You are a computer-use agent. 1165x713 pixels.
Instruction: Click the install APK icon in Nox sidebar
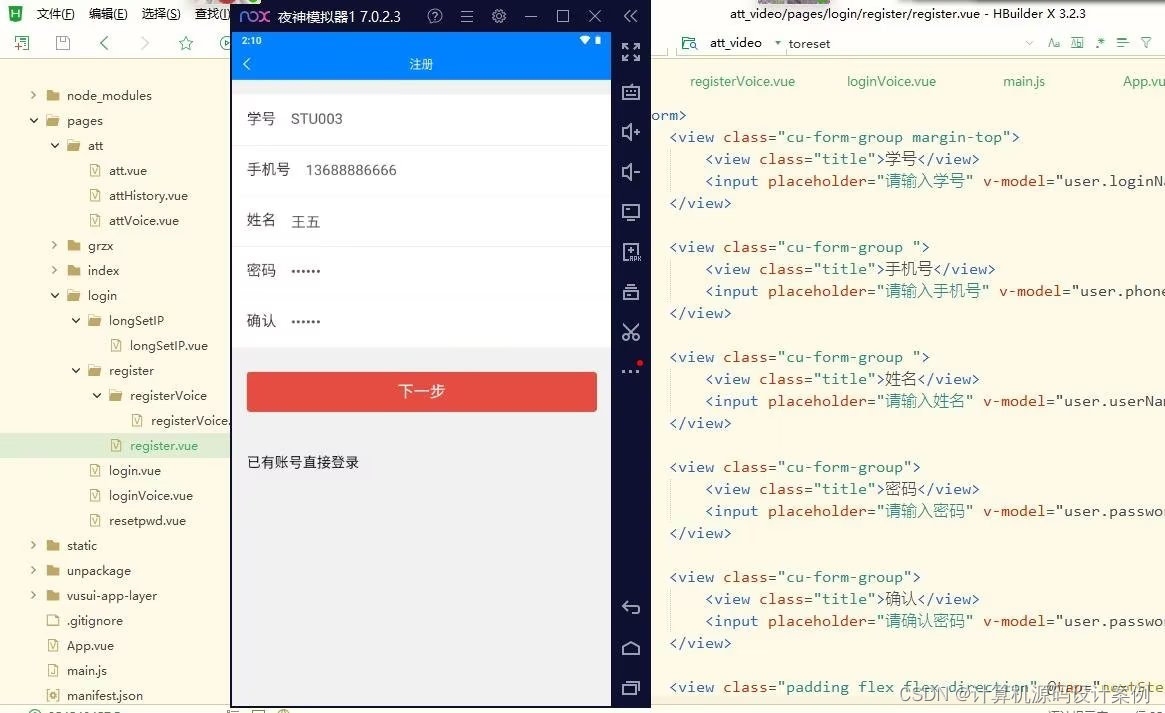tap(631, 252)
